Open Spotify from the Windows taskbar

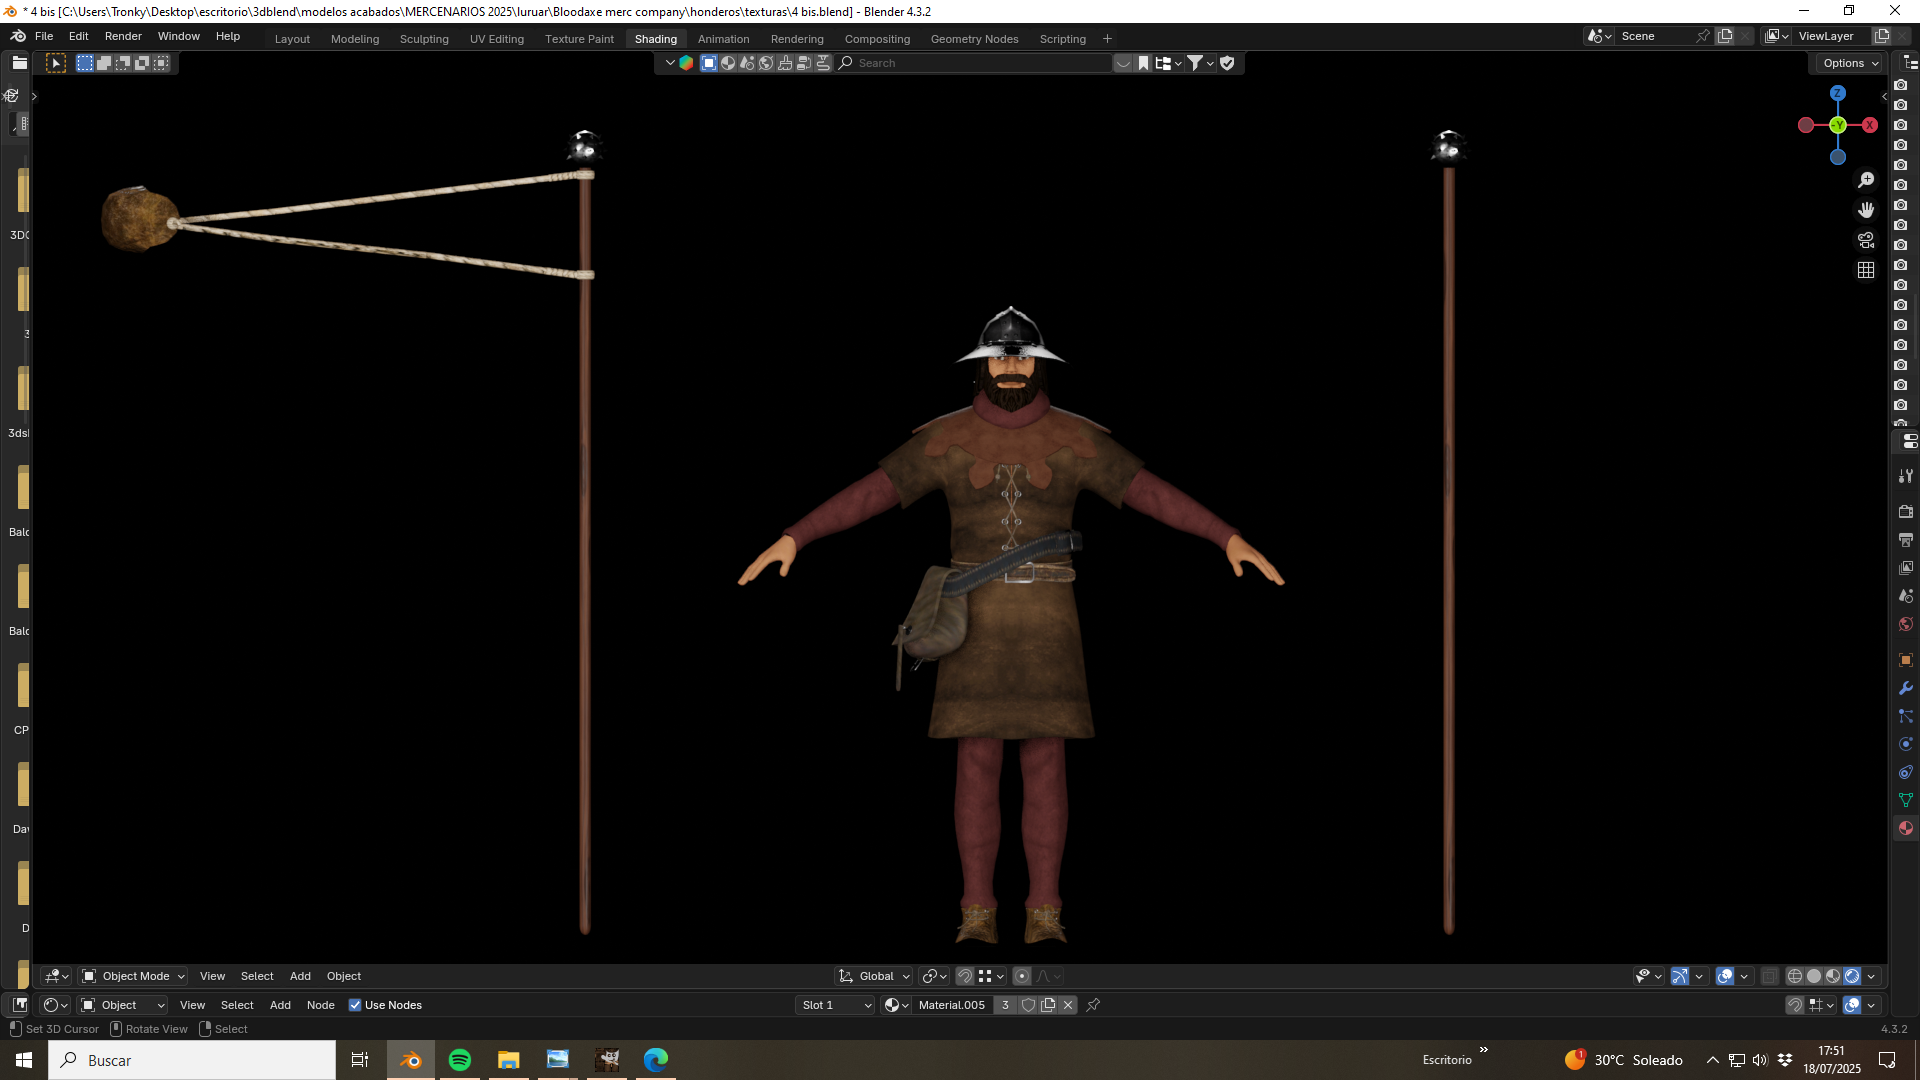pos(460,1060)
